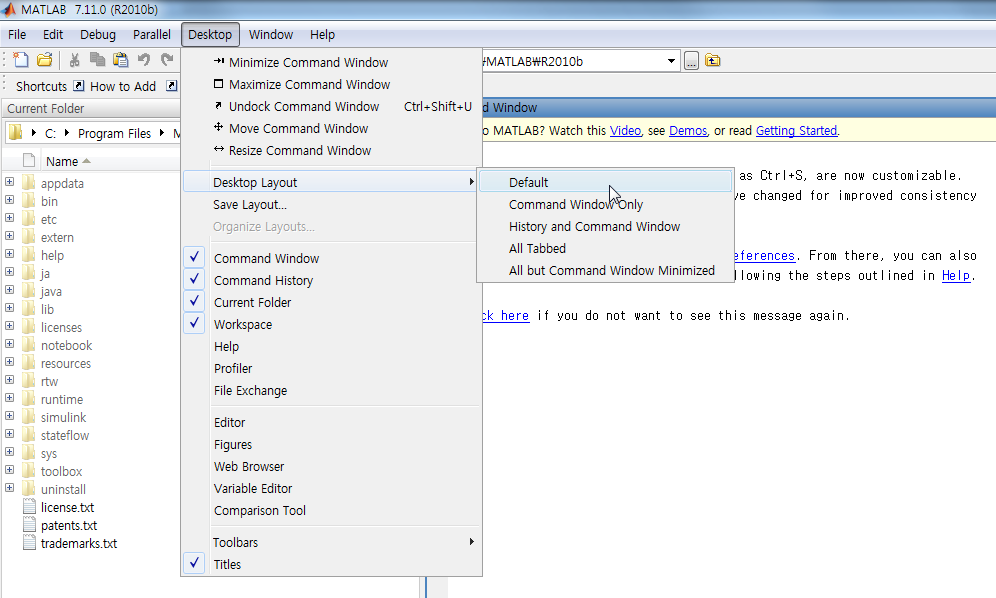Open the File menu
Image resolution: width=996 pixels, height=598 pixels.
coord(17,34)
